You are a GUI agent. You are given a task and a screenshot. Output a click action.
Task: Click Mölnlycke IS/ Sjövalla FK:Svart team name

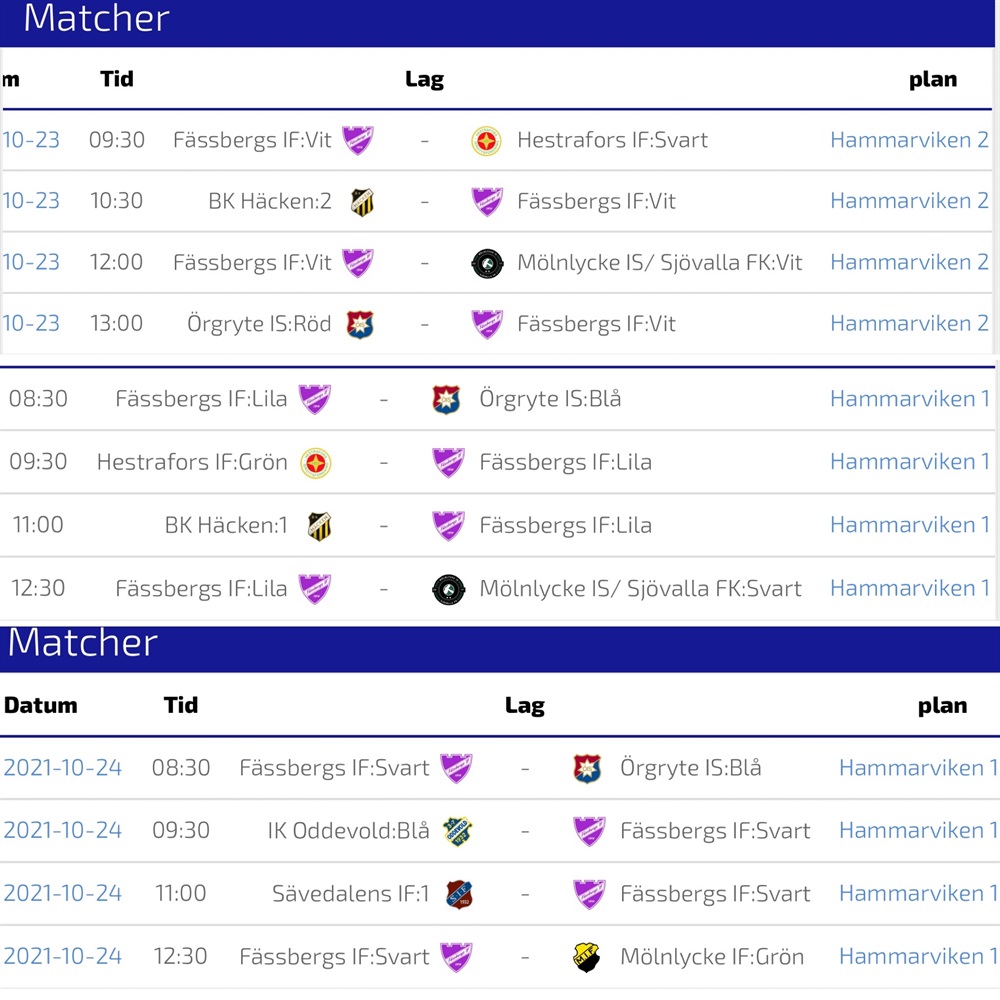point(640,589)
